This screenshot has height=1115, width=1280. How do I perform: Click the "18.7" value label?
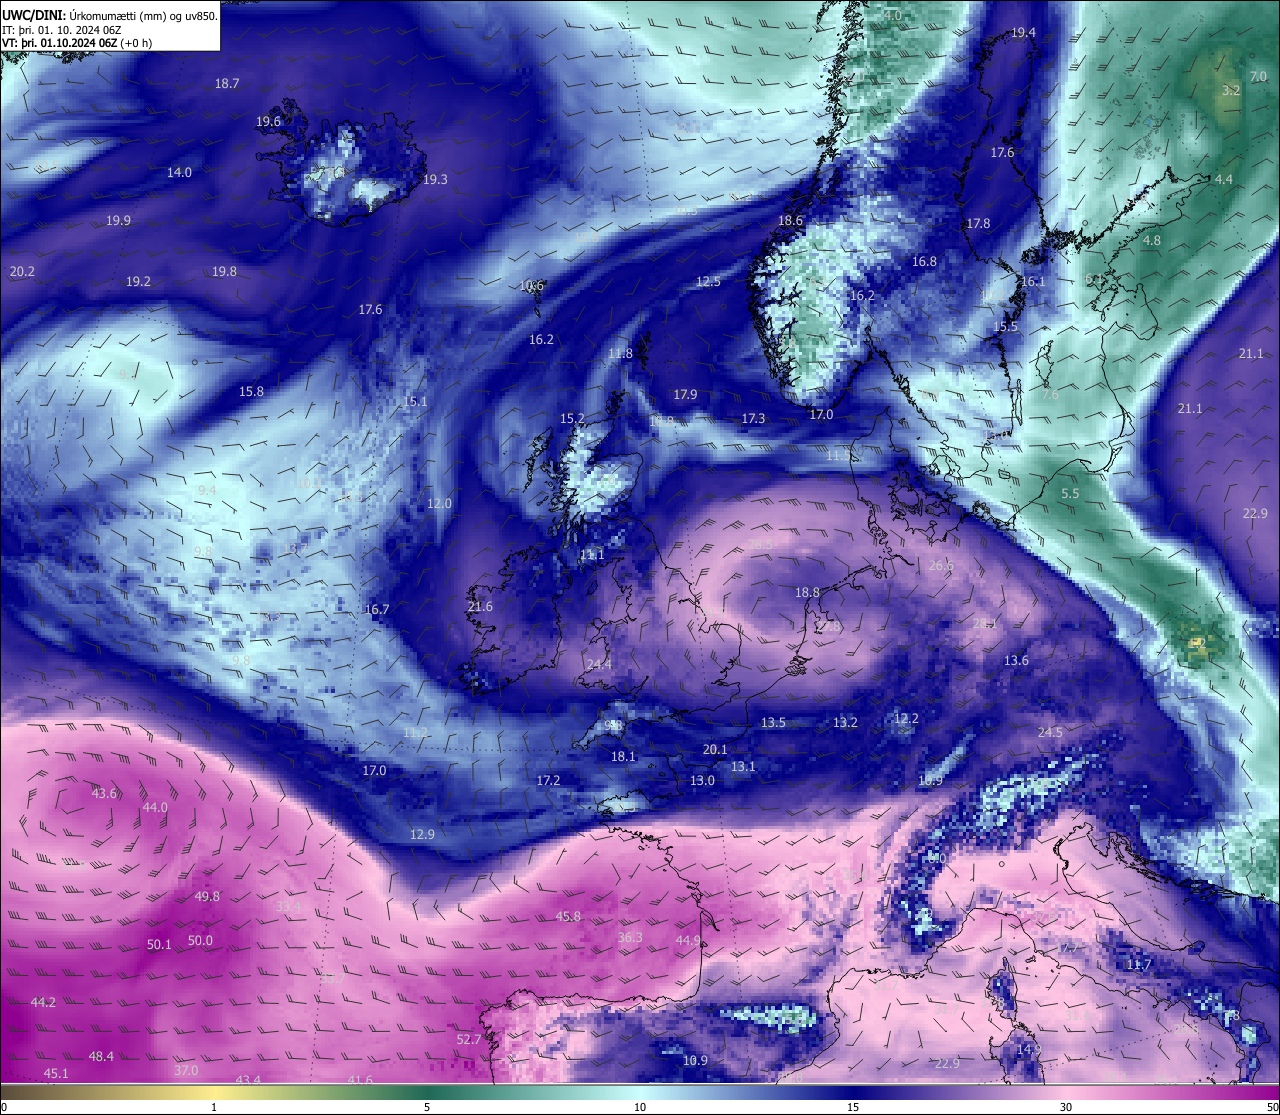tap(227, 84)
